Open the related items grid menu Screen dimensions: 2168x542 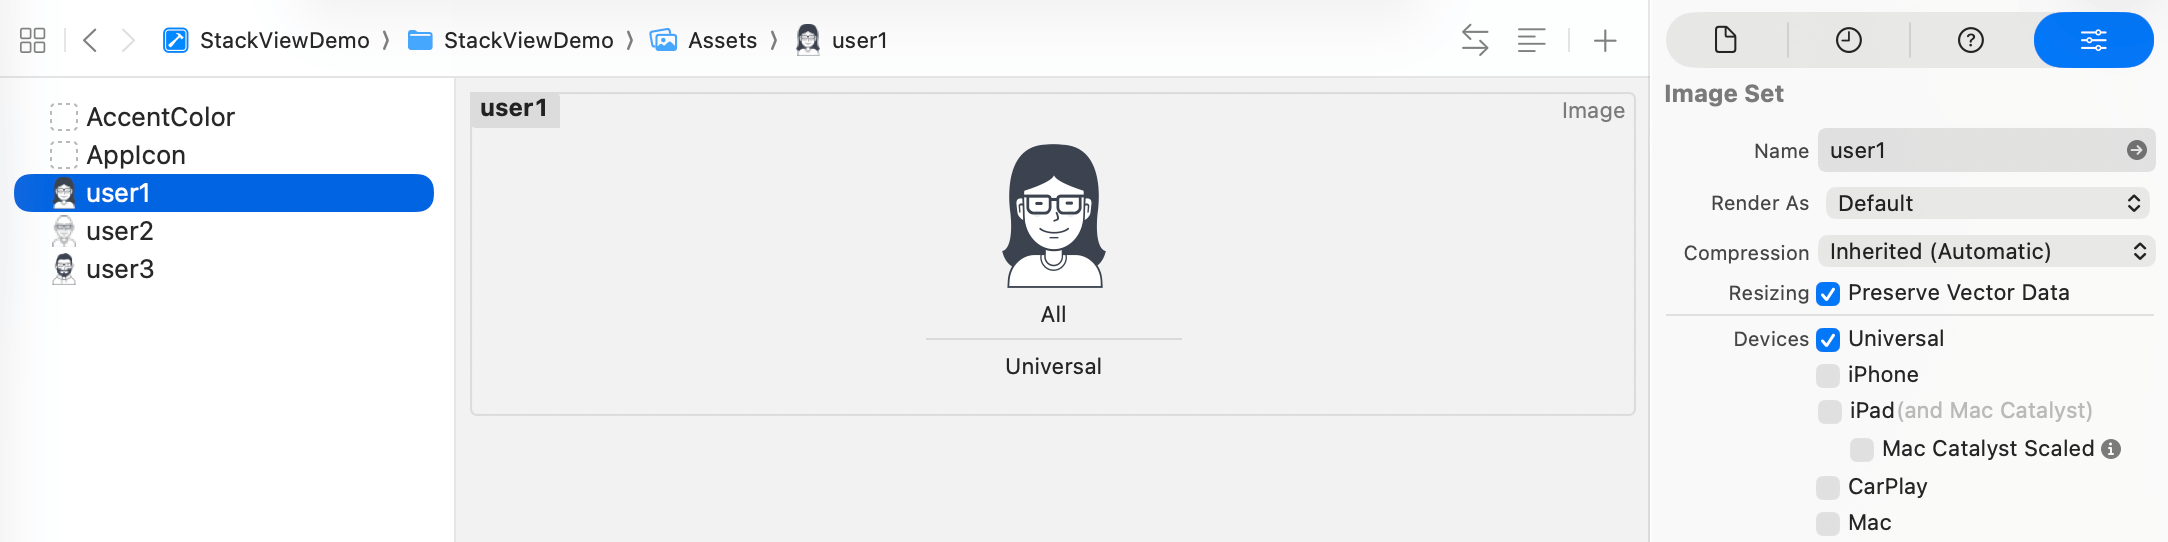click(x=32, y=40)
